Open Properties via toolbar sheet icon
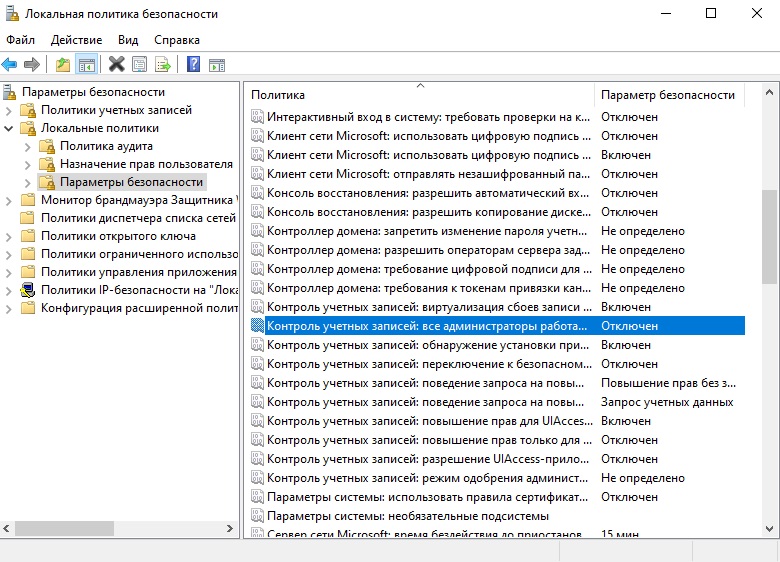This screenshot has width=780, height=562. 139,65
